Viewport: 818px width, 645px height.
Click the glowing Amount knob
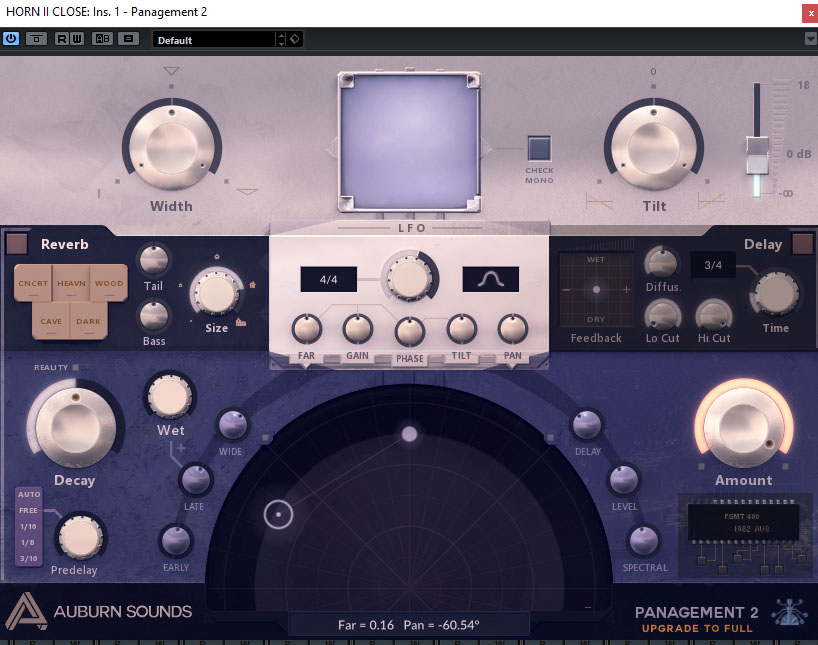click(744, 427)
